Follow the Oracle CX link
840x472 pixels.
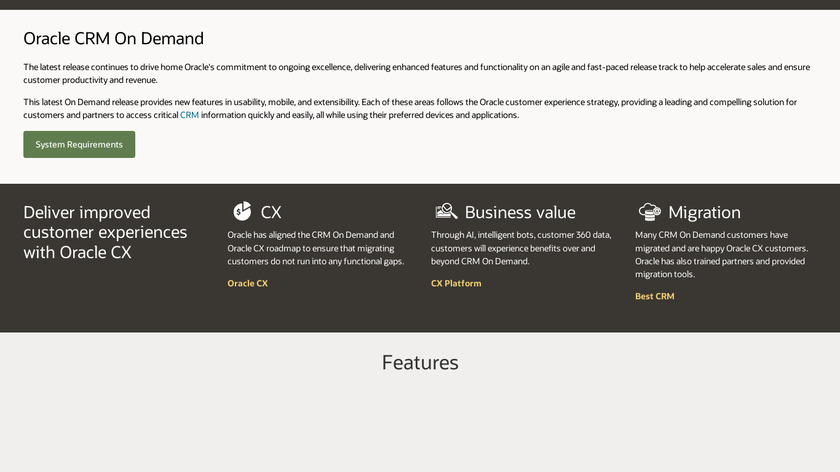click(x=247, y=283)
